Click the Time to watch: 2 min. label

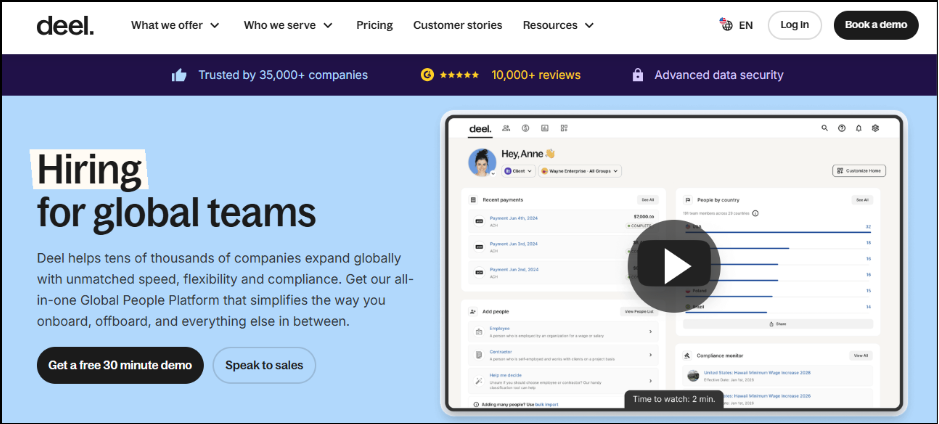click(x=674, y=399)
